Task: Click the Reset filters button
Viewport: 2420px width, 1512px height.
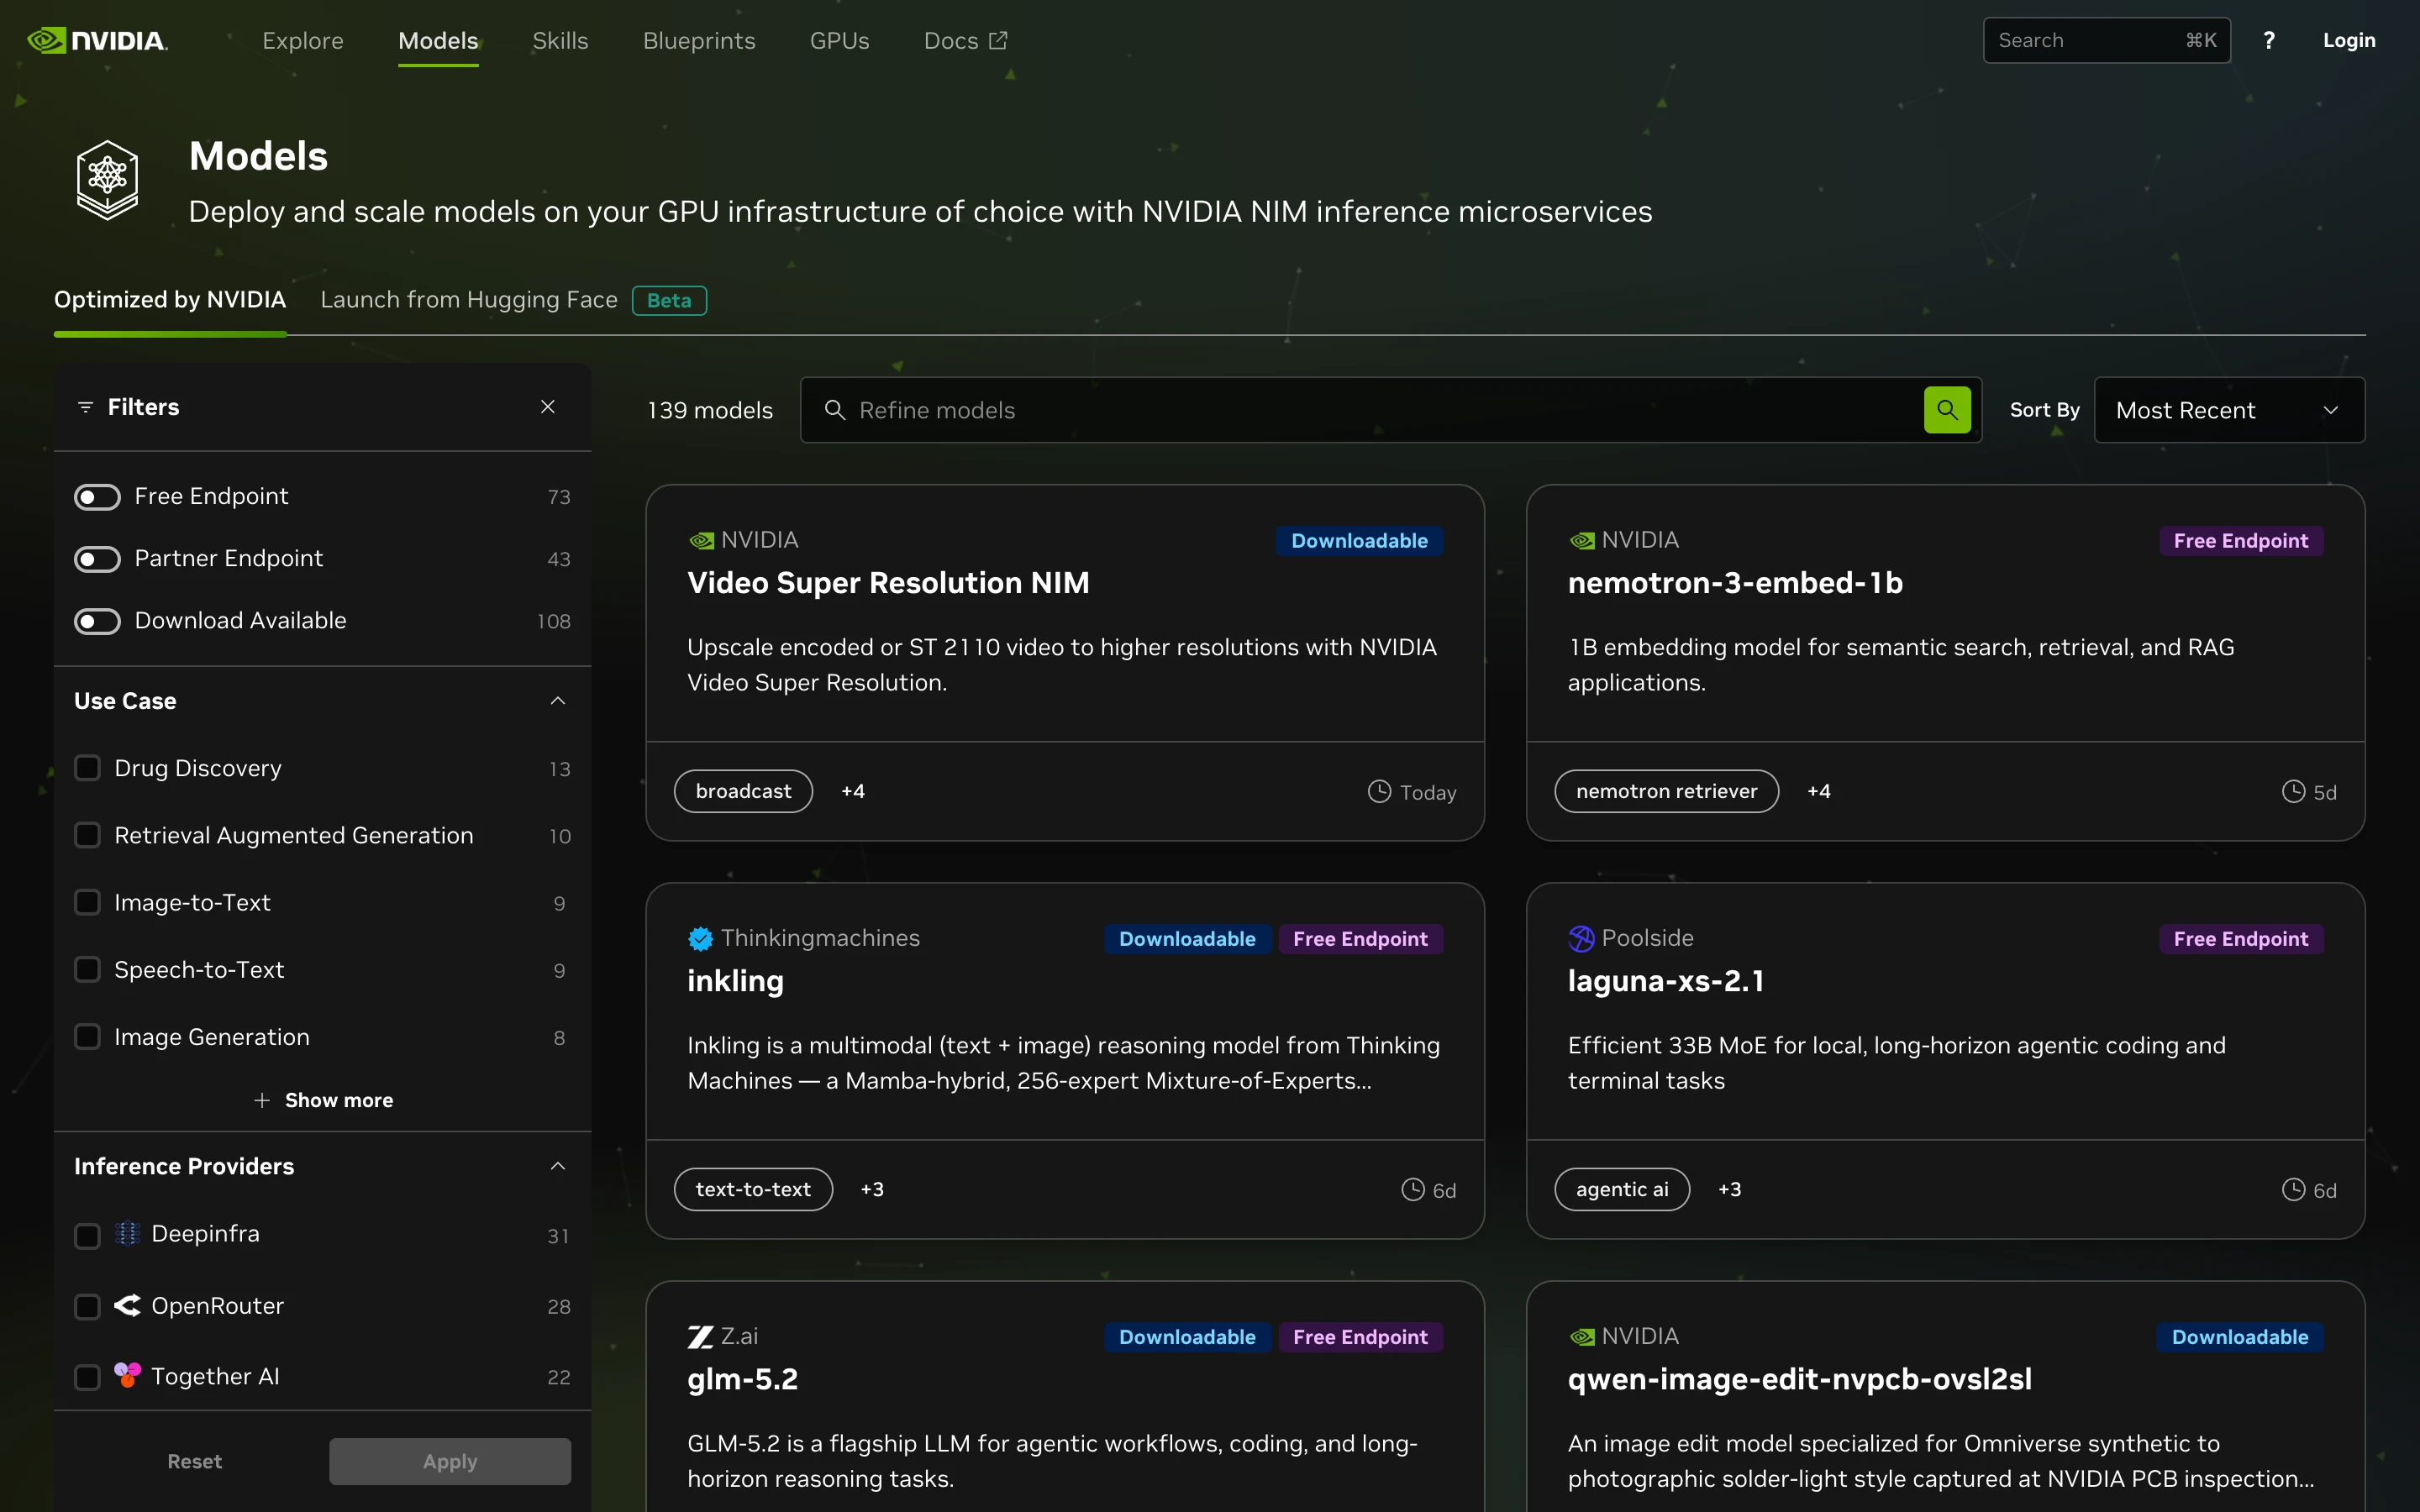Action: (194, 1461)
